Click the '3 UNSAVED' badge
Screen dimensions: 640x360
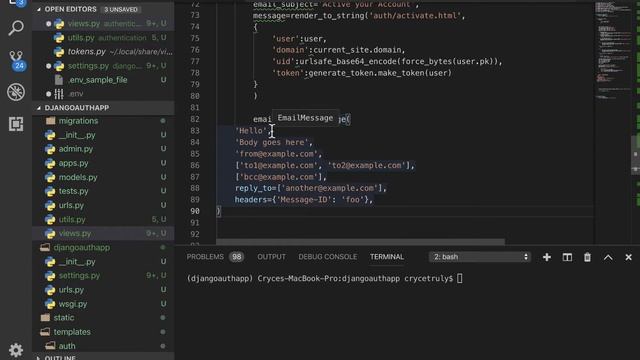click(120, 9)
